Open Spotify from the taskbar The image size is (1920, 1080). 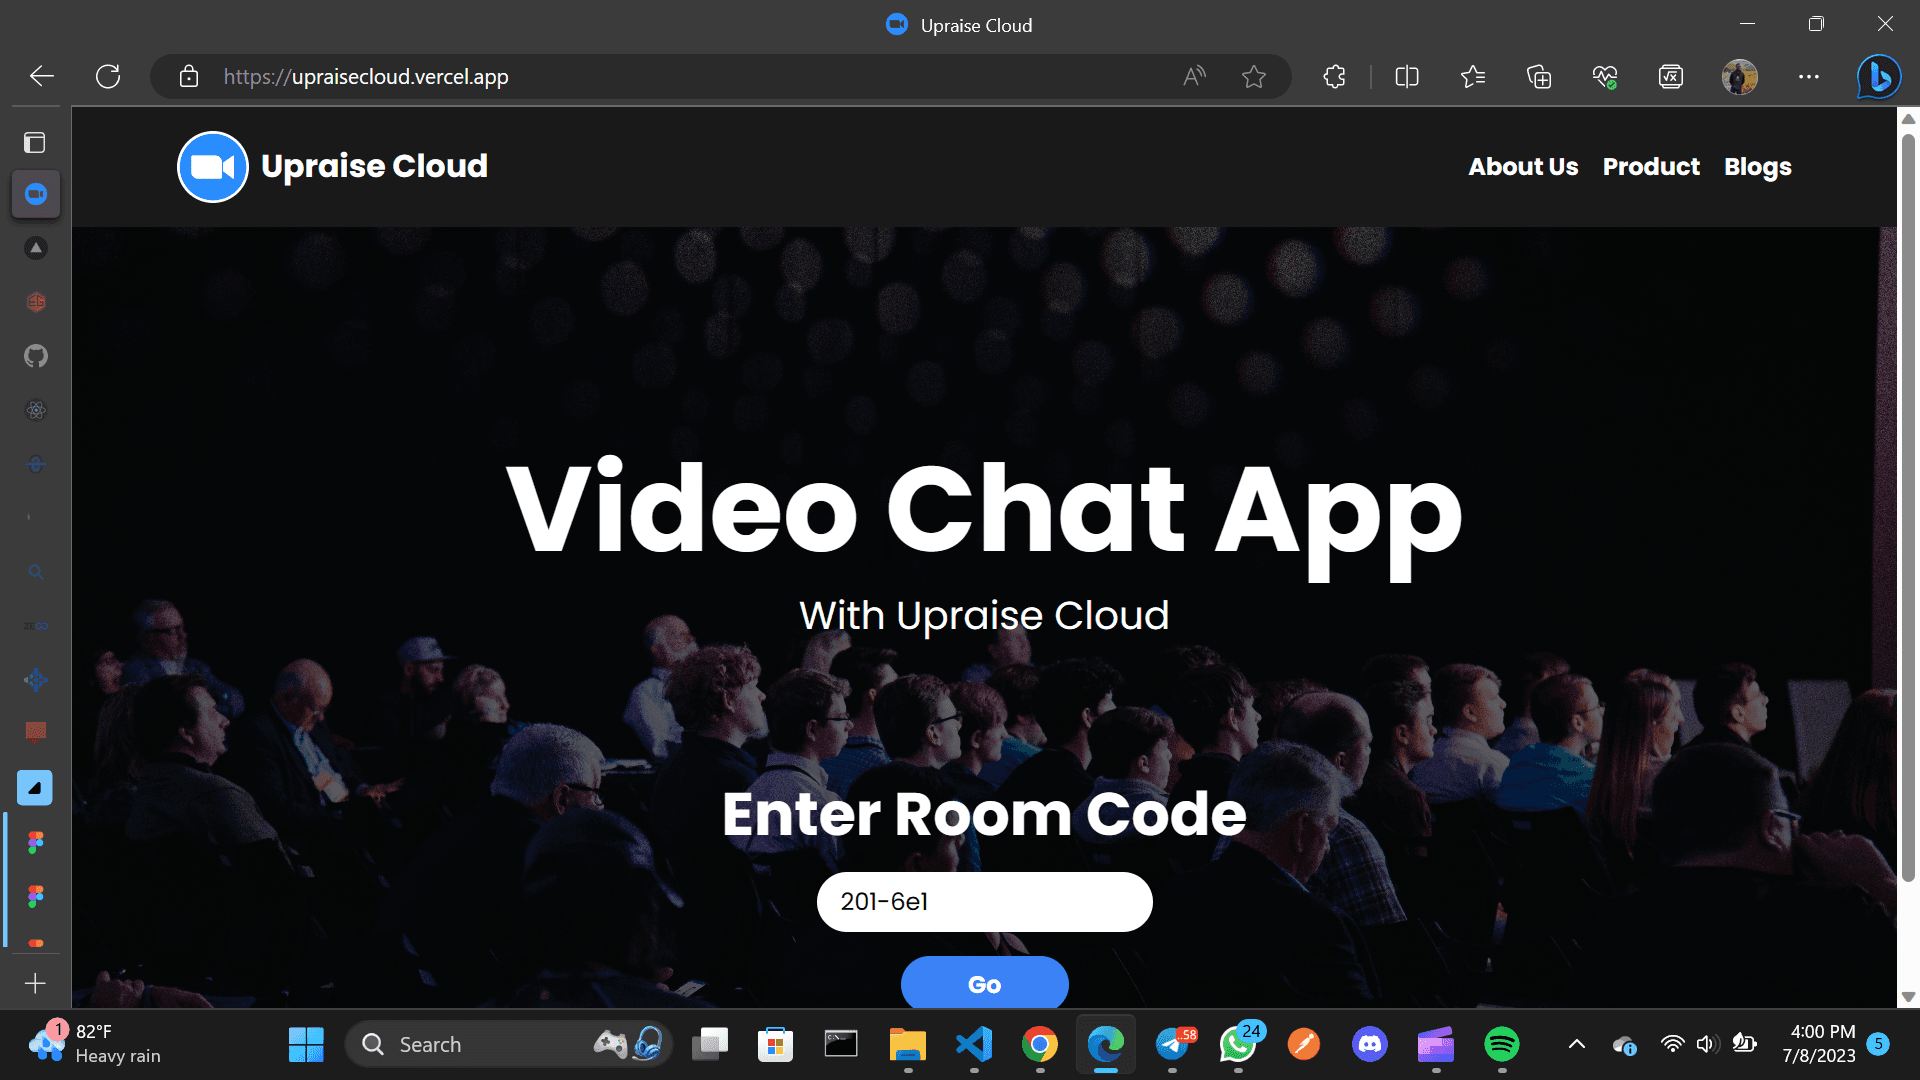click(1501, 1044)
